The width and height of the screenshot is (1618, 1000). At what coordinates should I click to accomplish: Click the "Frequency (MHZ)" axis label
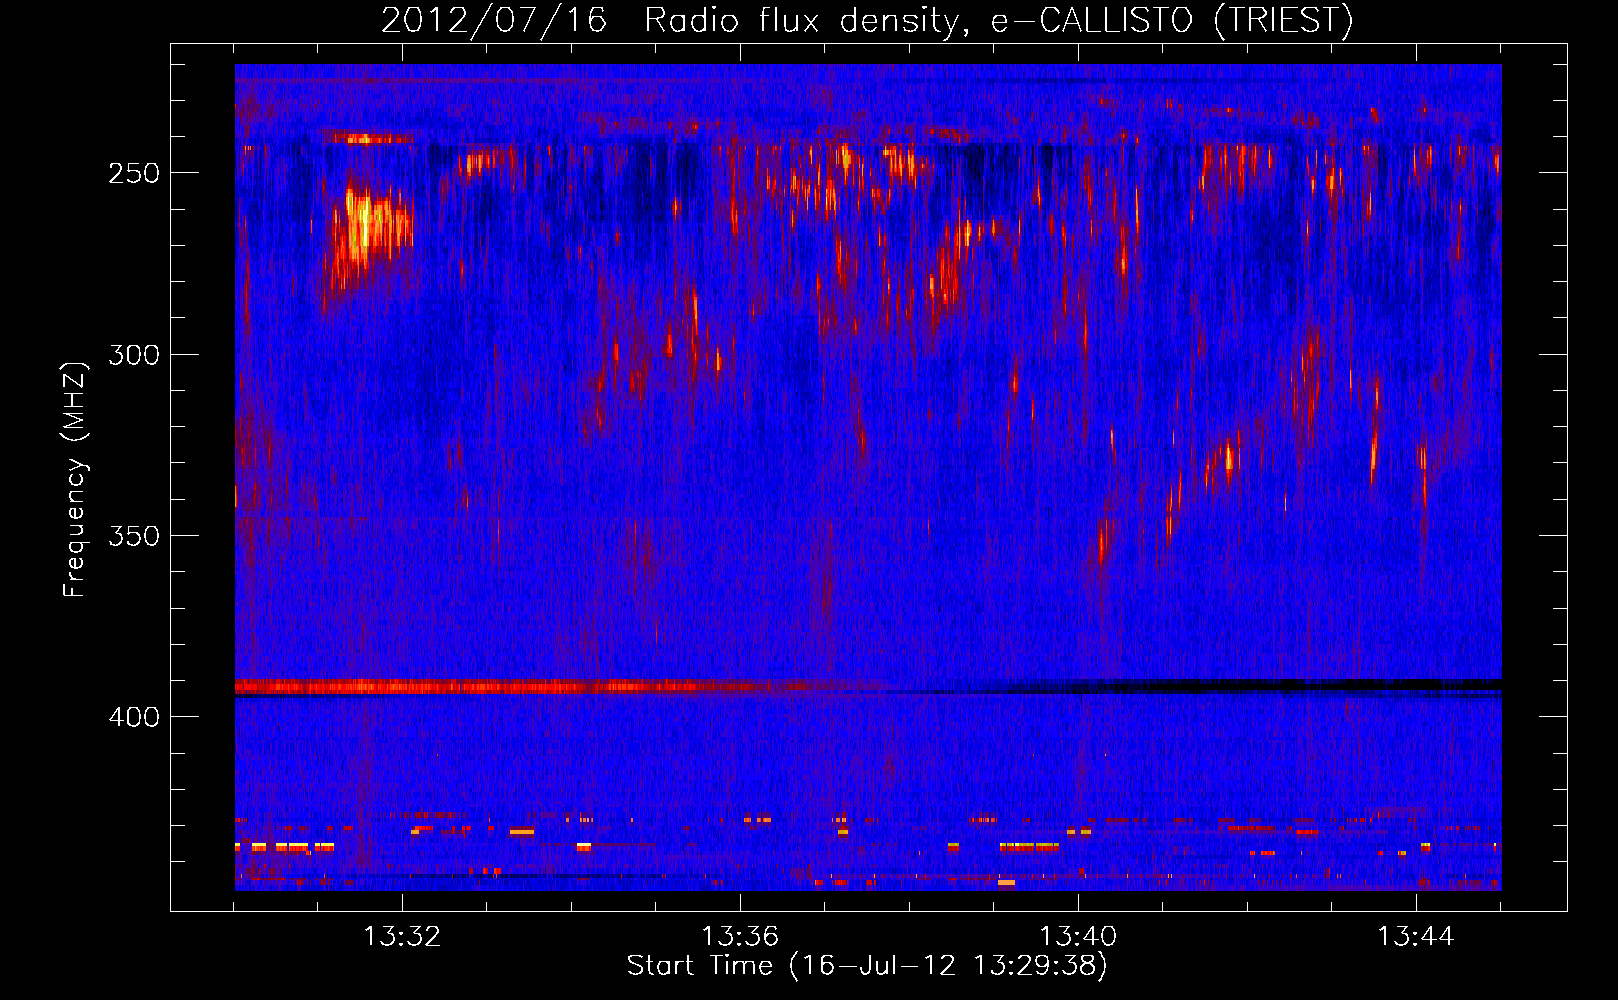click(75, 479)
